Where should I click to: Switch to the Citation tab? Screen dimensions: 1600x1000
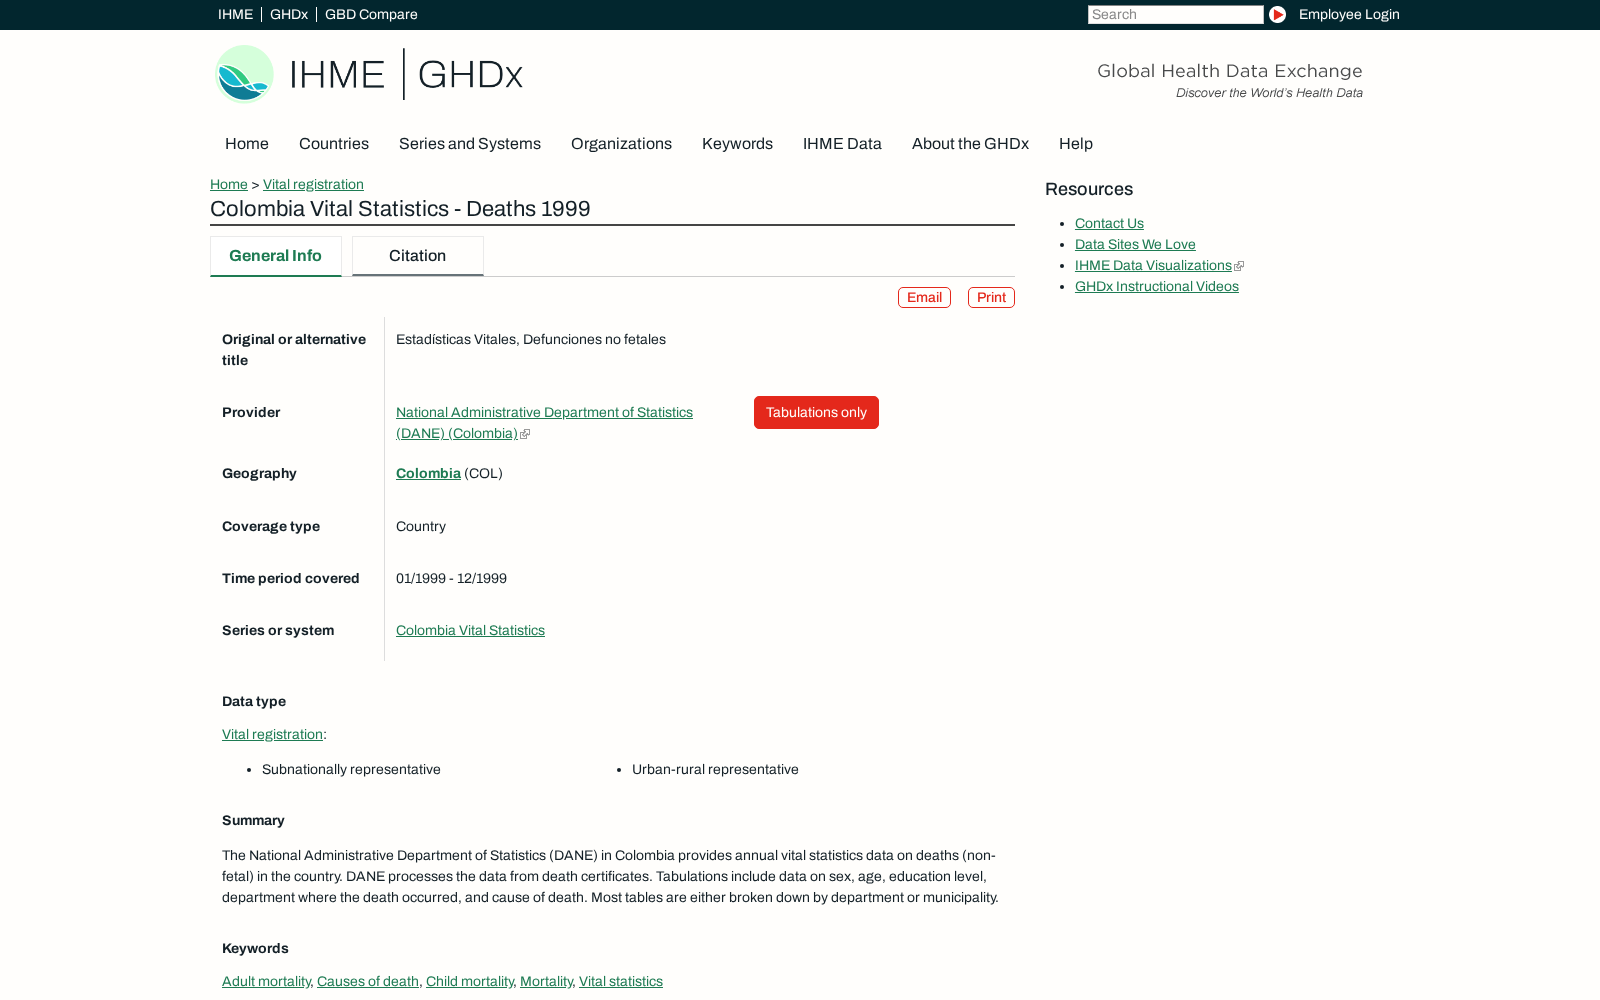[418, 256]
